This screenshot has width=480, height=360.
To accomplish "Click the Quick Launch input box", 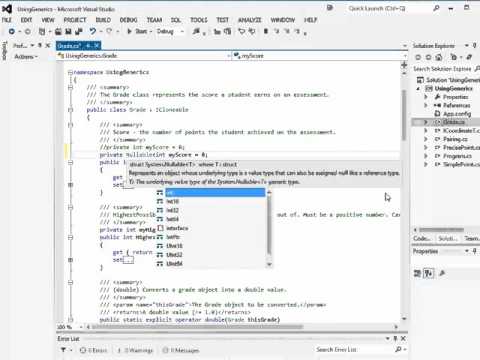I will click(x=388, y=8).
